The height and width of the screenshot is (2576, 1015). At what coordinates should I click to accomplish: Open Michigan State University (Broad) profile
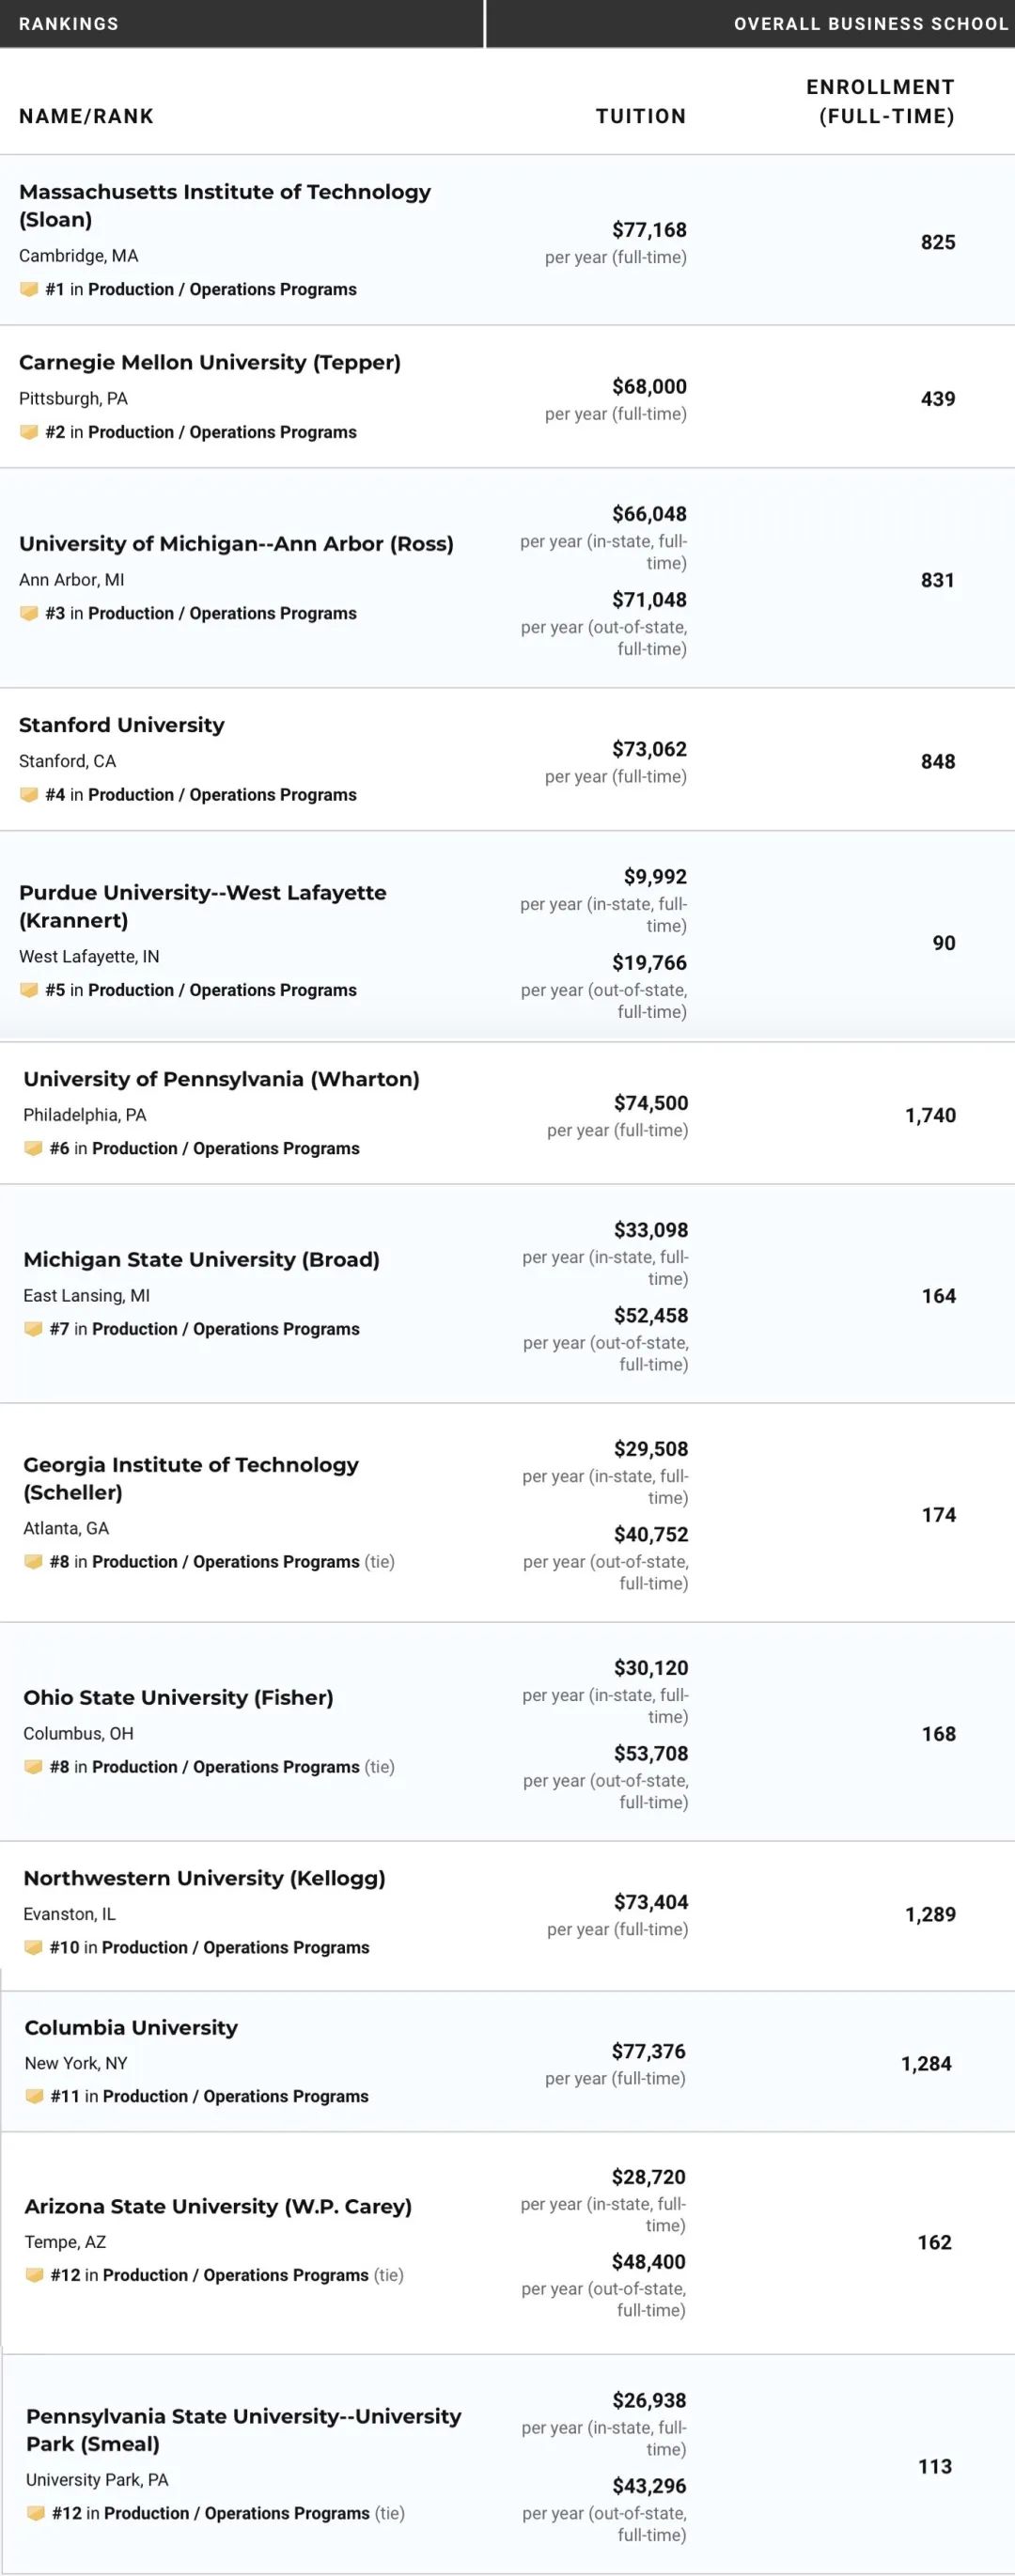201,1259
